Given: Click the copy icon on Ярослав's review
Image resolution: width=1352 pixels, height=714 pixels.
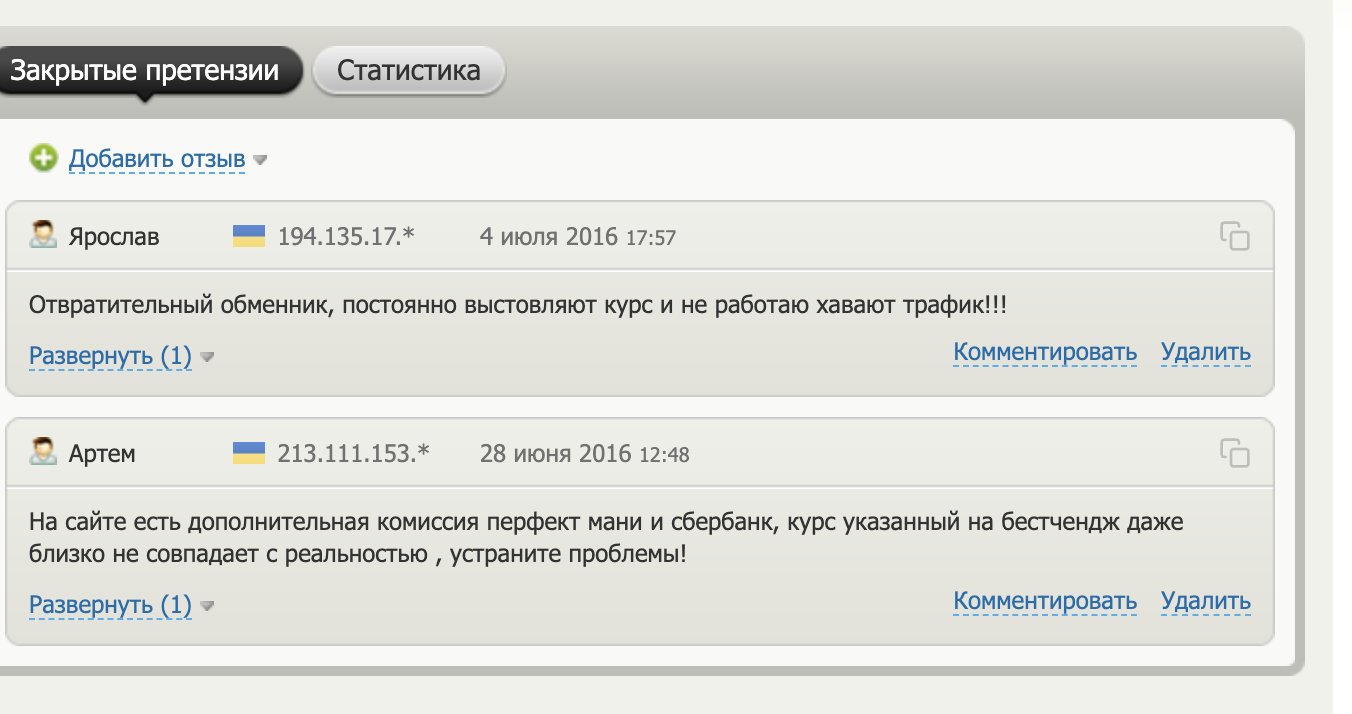Looking at the screenshot, I should 1237,236.
